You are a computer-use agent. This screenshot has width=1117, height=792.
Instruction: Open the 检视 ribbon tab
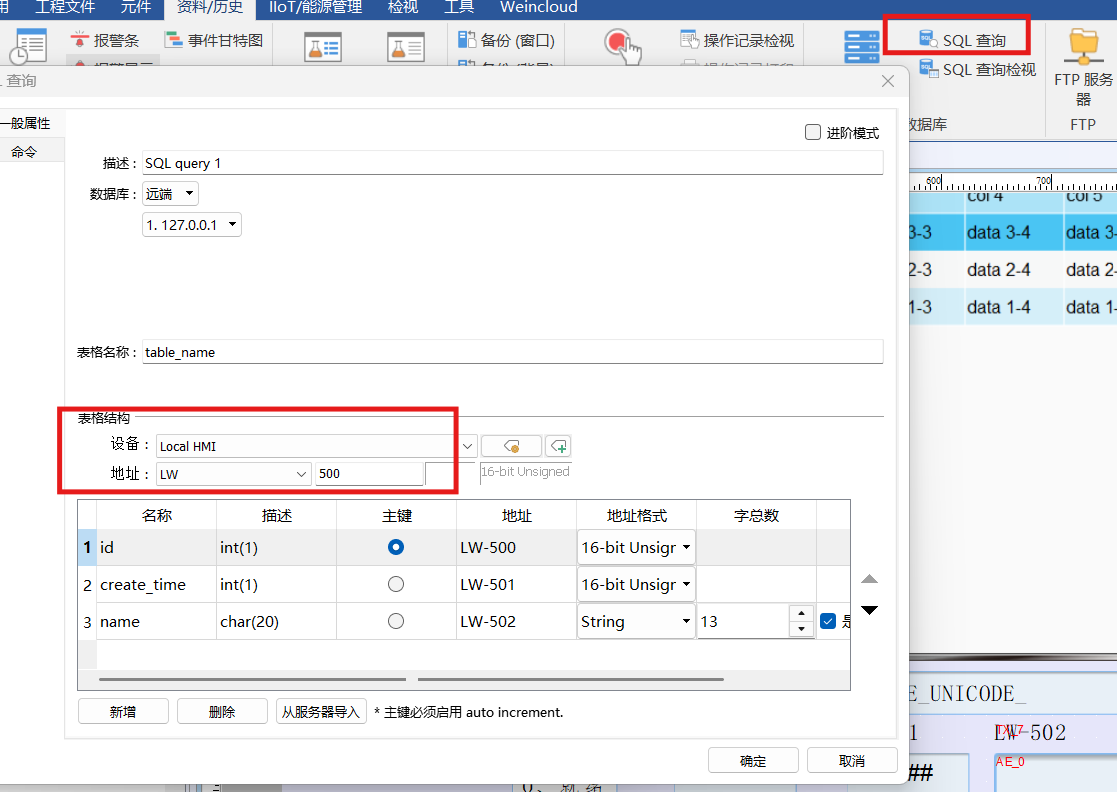pos(402,8)
